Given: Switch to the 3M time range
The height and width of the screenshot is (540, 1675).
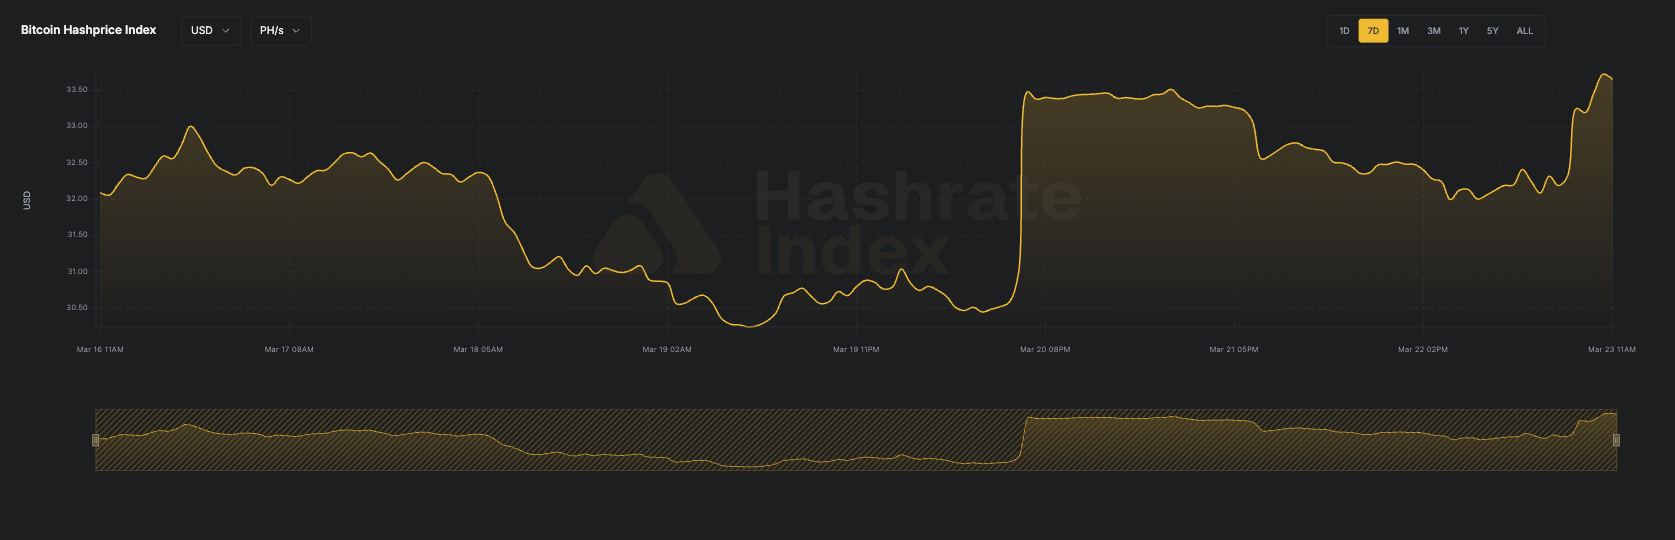Looking at the screenshot, I should [x=1433, y=31].
